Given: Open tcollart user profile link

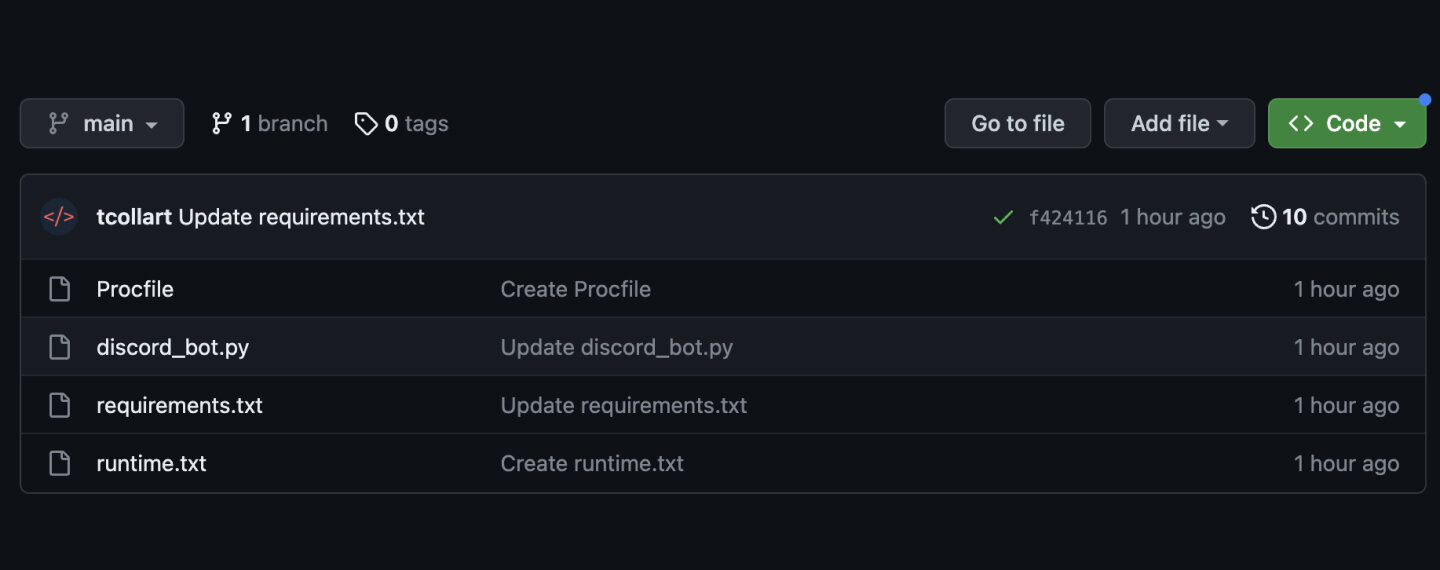Looking at the screenshot, I should pyautogui.click(x=134, y=217).
